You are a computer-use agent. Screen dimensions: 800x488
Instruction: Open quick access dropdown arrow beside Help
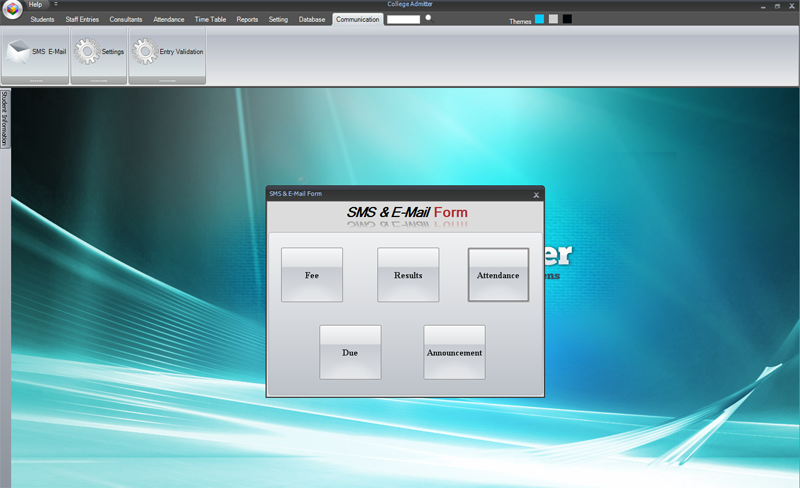(x=56, y=4)
